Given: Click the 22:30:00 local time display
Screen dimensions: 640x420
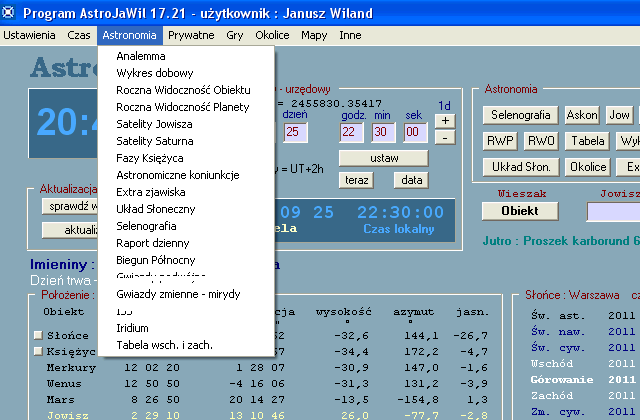Looking at the screenshot, I should point(400,212).
